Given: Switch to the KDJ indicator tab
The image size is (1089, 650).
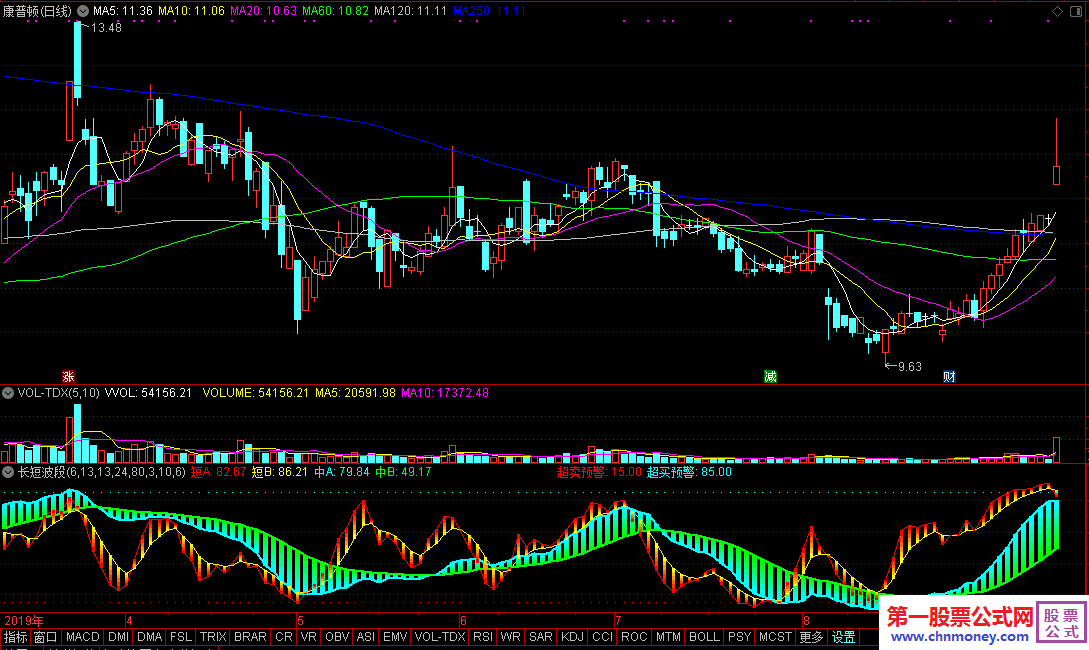Looking at the screenshot, I should click(572, 637).
